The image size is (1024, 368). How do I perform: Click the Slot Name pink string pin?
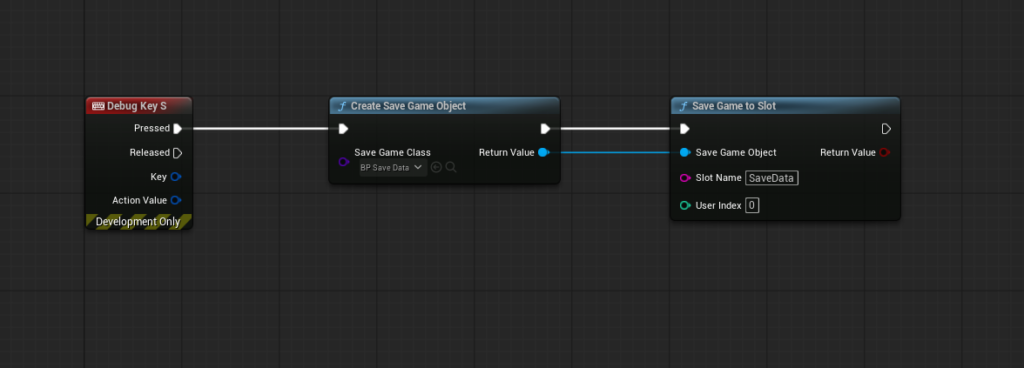[685, 178]
